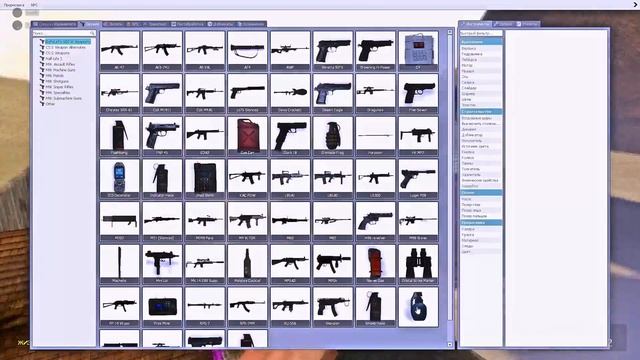Select the Harpoon weapon
Viewport: 640px width, 360px height.
376,136
